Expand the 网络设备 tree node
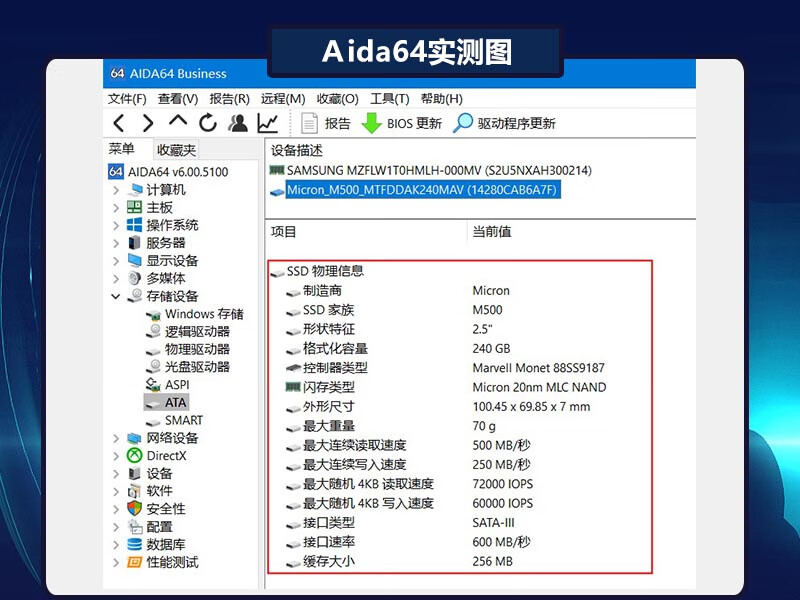800x600 pixels. [x=117, y=438]
